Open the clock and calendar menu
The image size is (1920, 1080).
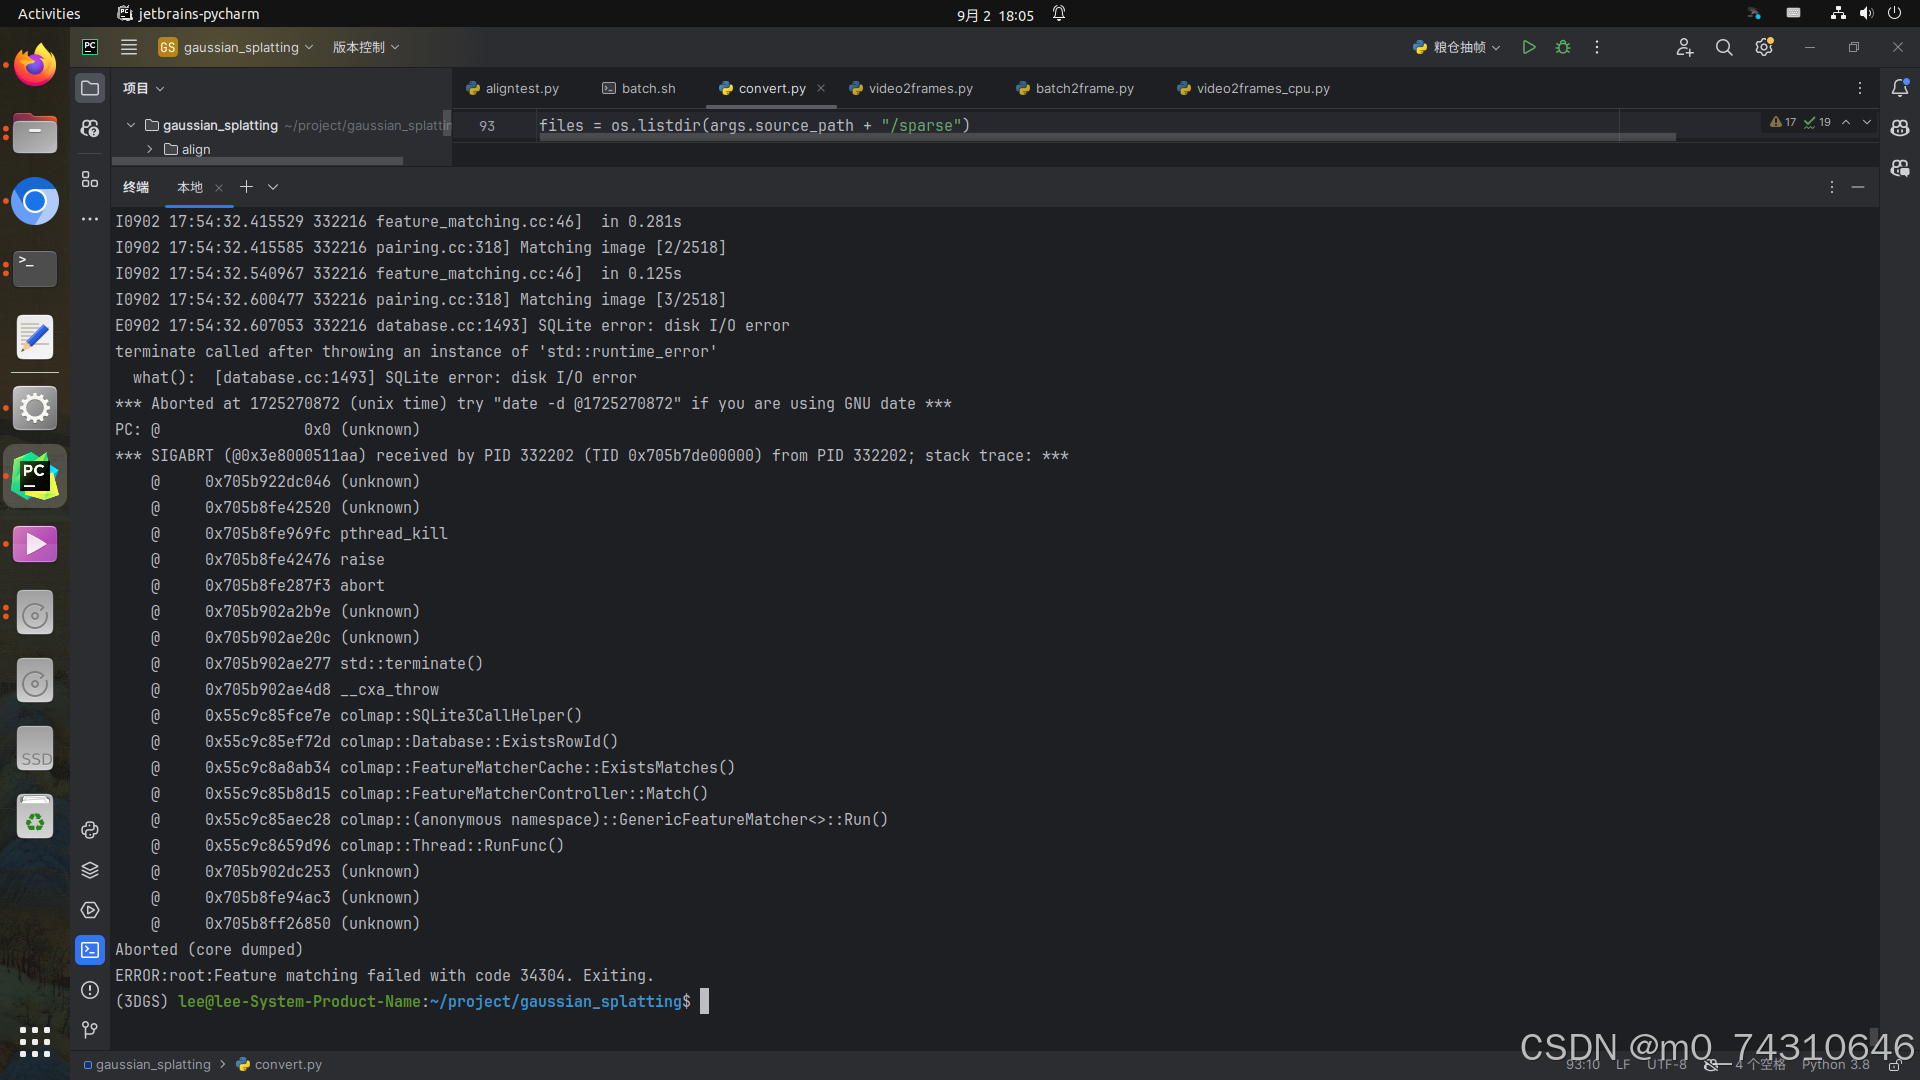tap(995, 14)
